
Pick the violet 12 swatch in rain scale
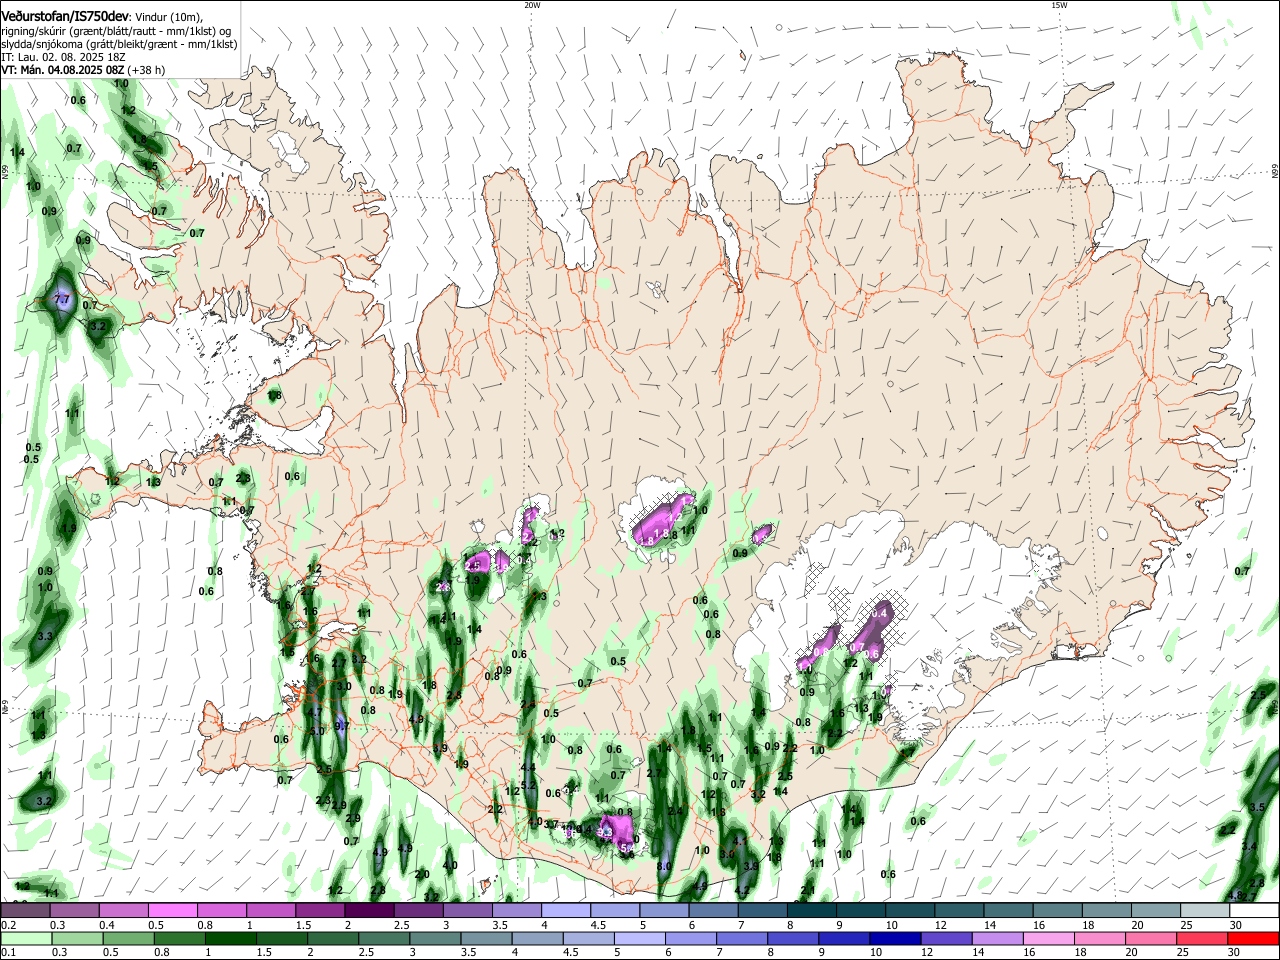[x=944, y=938]
